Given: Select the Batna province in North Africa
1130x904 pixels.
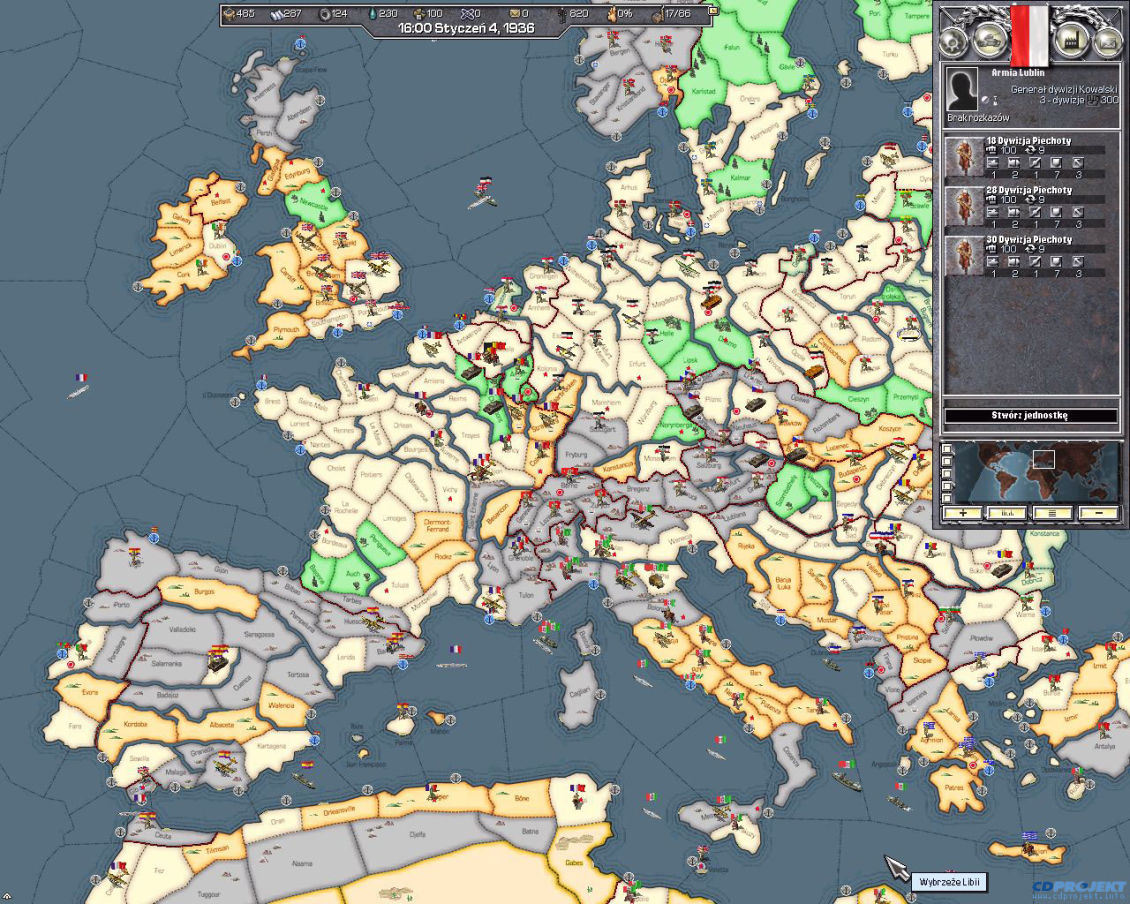Looking at the screenshot, I should pyautogui.click(x=530, y=831).
